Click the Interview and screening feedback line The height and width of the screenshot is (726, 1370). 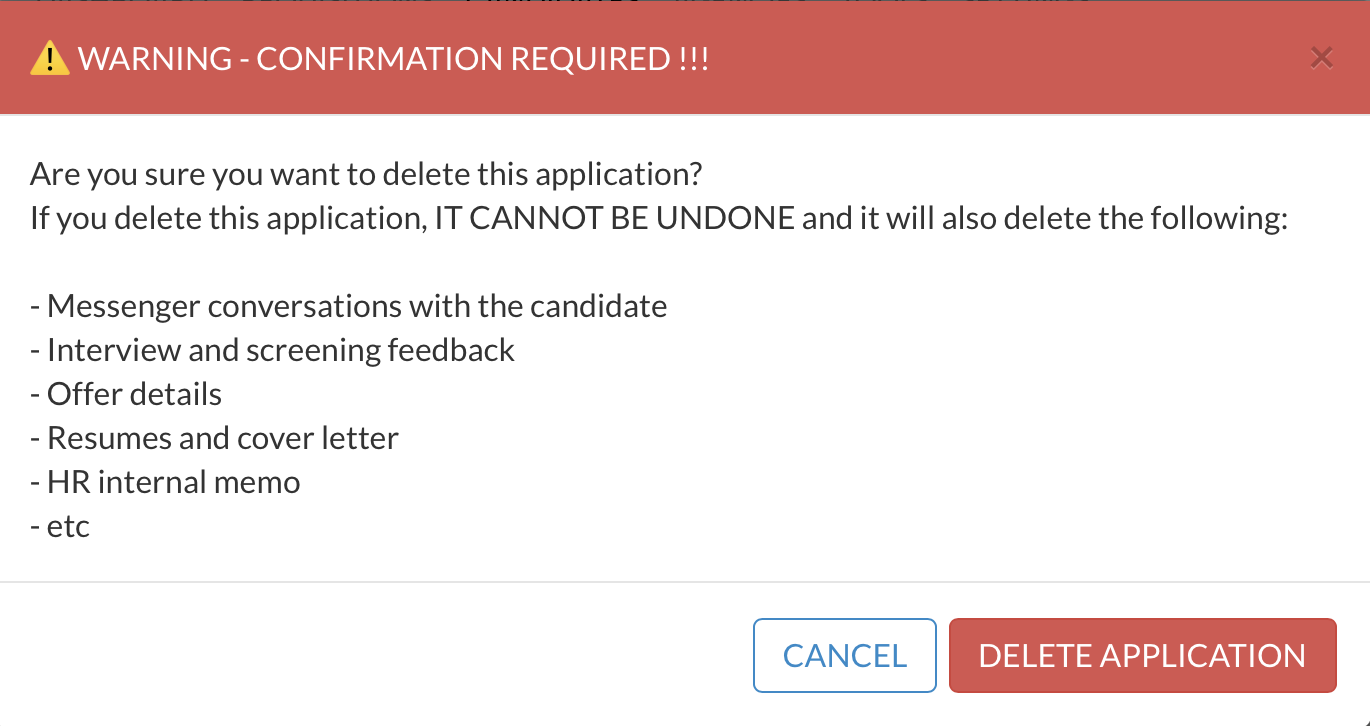coord(272,350)
